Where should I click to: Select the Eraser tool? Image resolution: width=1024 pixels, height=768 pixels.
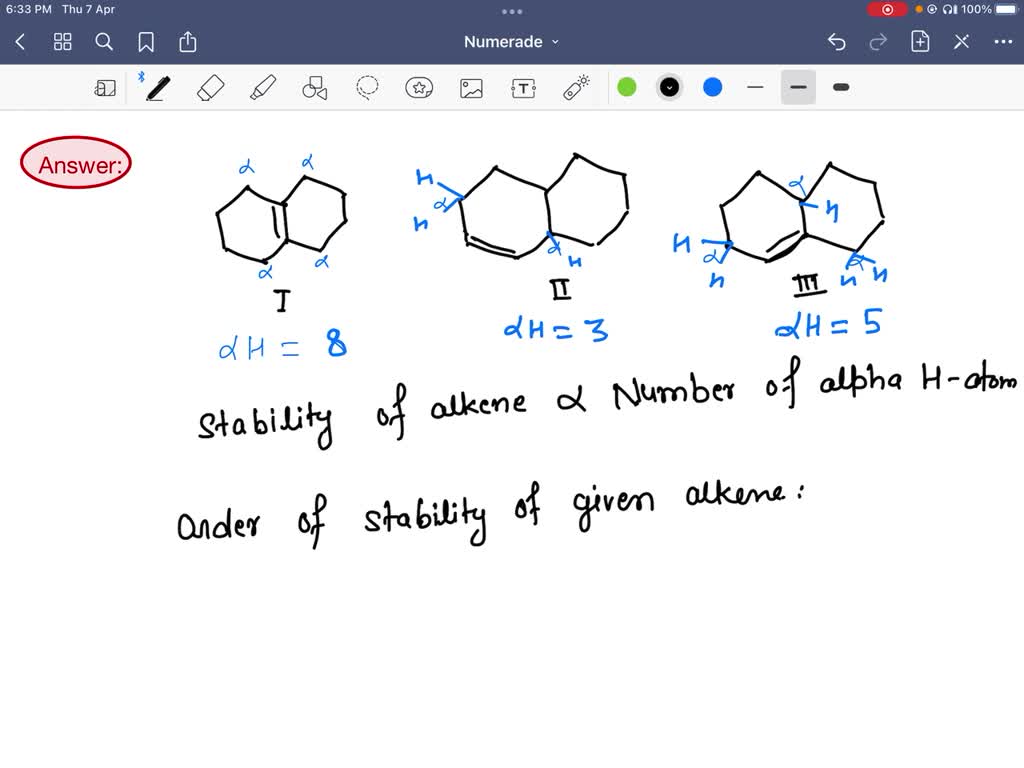point(210,87)
